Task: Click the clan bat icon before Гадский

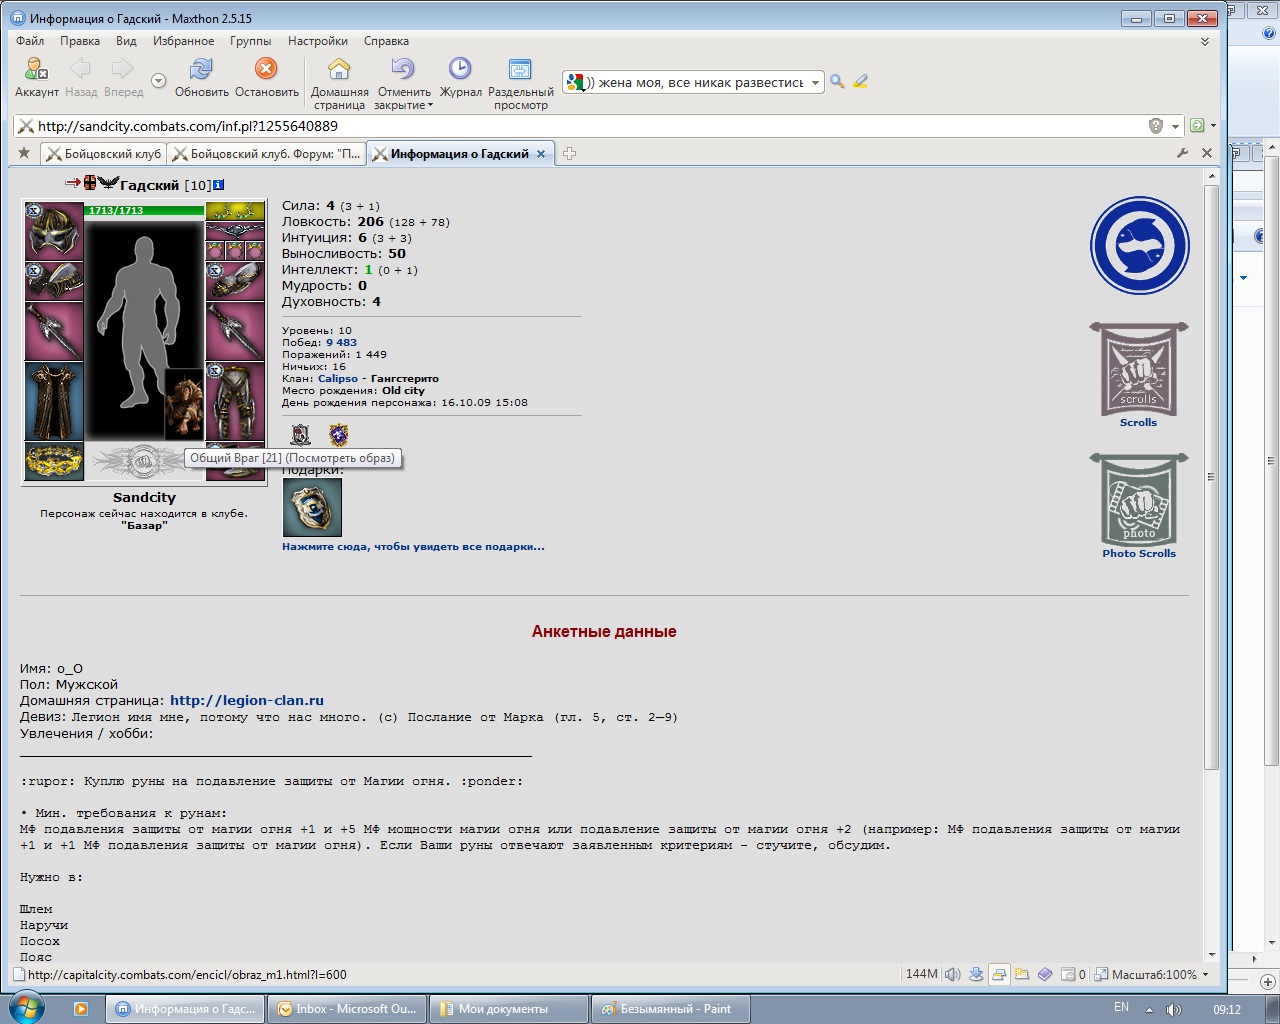Action: [x=108, y=183]
